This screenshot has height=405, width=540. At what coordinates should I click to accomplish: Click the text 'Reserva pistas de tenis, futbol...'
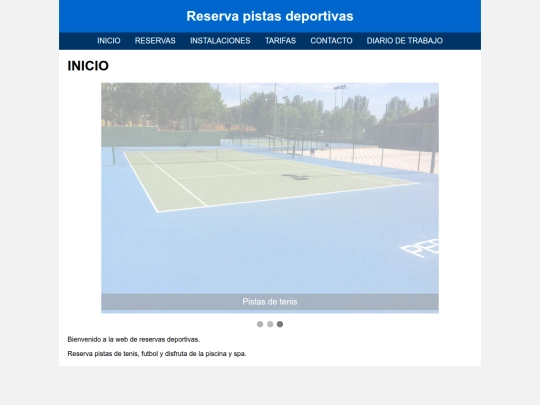pyautogui.click(x=157, y=354)
